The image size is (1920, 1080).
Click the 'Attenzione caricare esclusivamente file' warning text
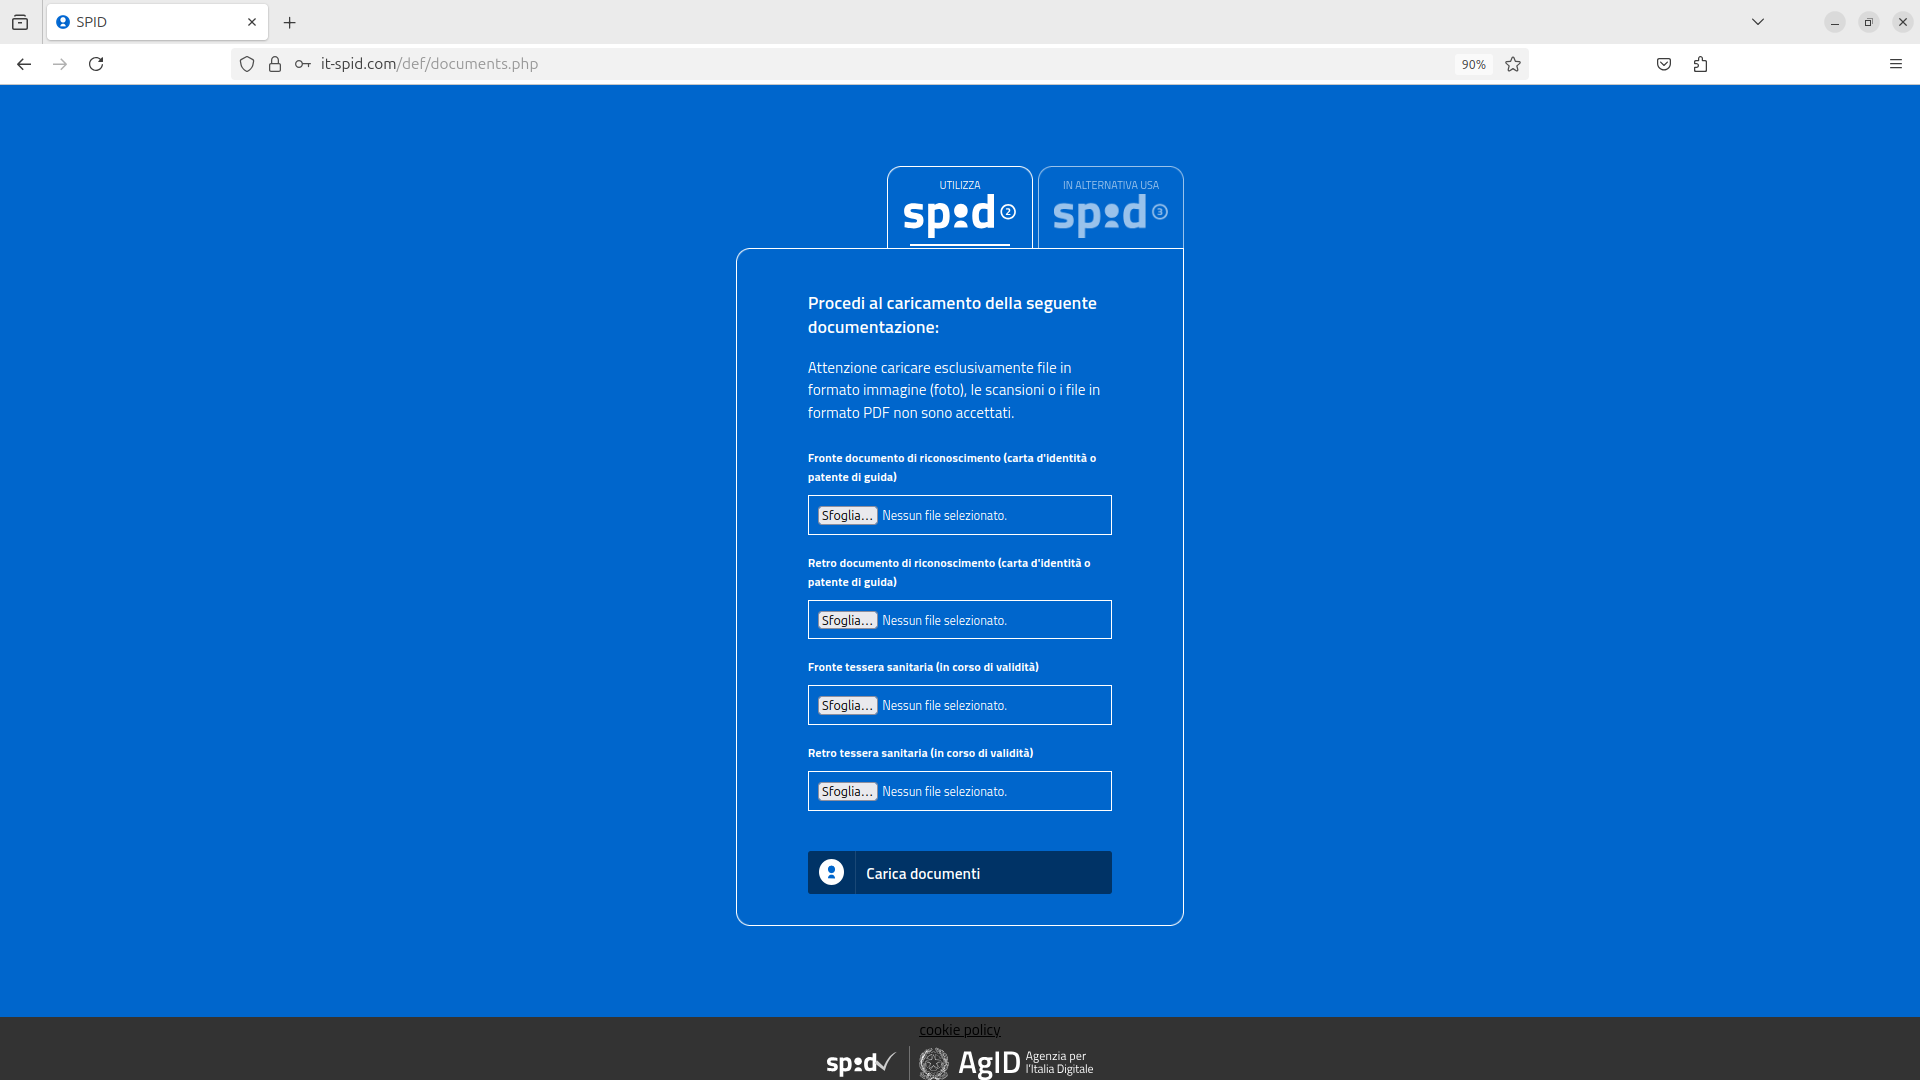tap(954, 390)
